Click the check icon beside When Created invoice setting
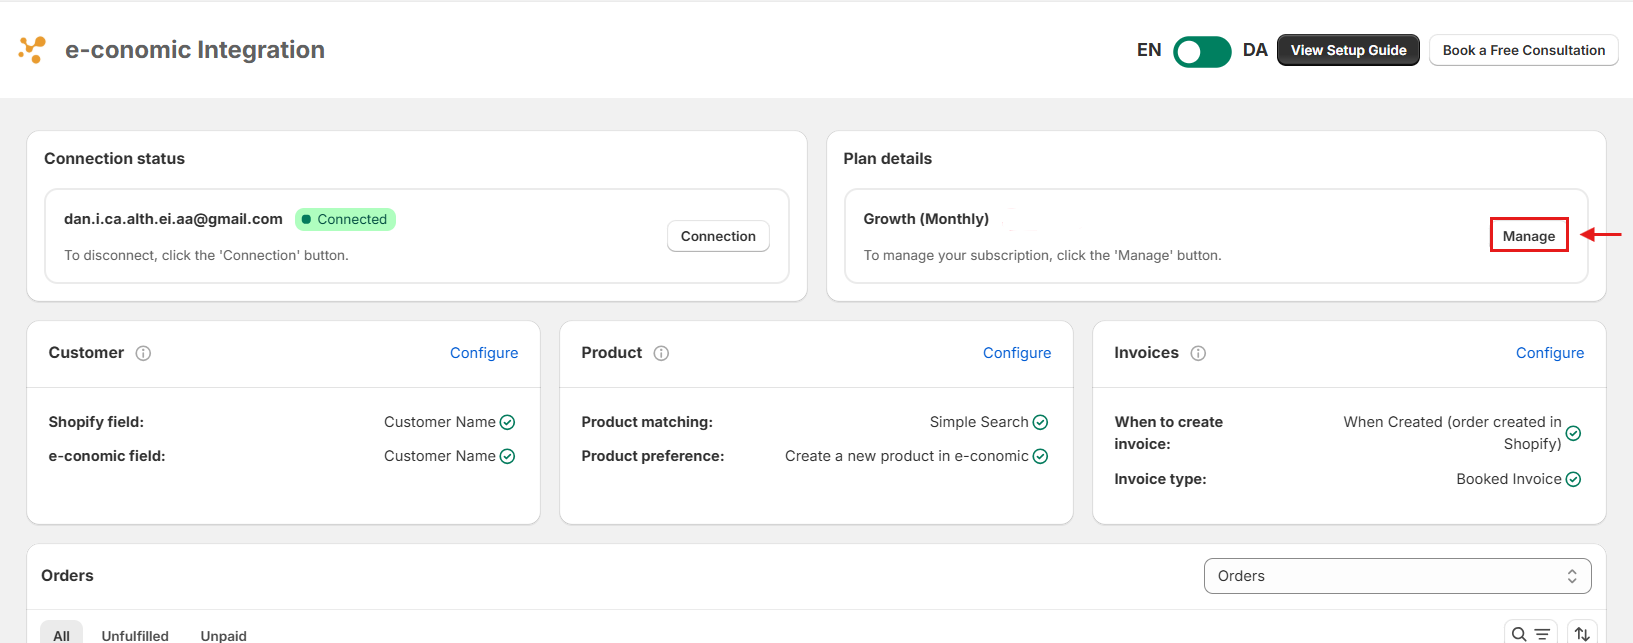 1573,433
